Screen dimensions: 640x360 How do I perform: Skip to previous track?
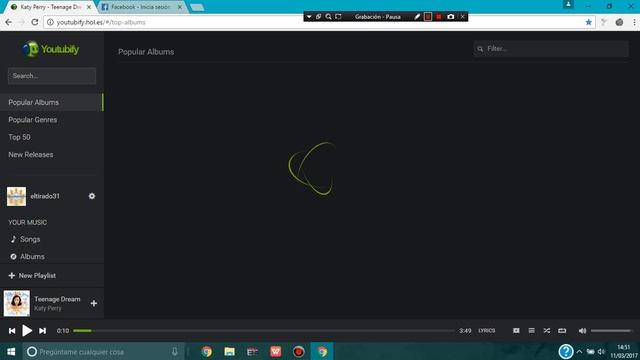pyautogui.click(x=12, y=331)
